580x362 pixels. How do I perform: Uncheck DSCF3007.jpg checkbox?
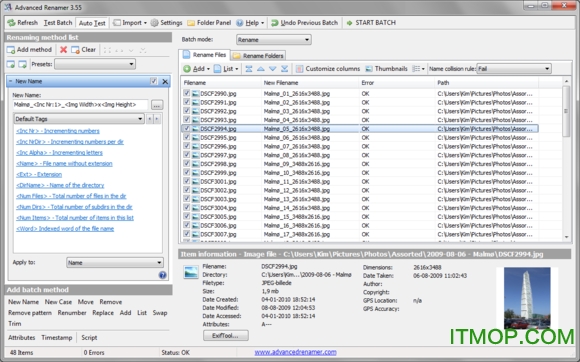(x=187, y=234)
